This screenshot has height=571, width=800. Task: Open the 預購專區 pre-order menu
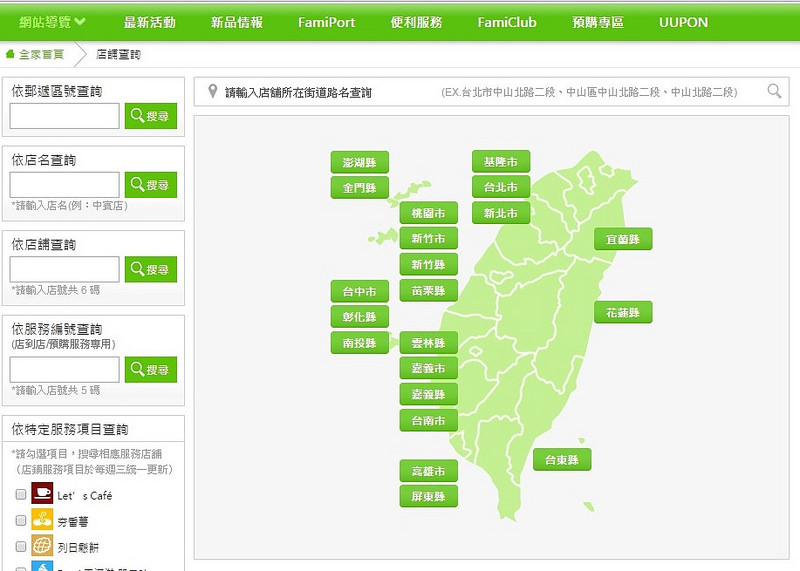598,22
